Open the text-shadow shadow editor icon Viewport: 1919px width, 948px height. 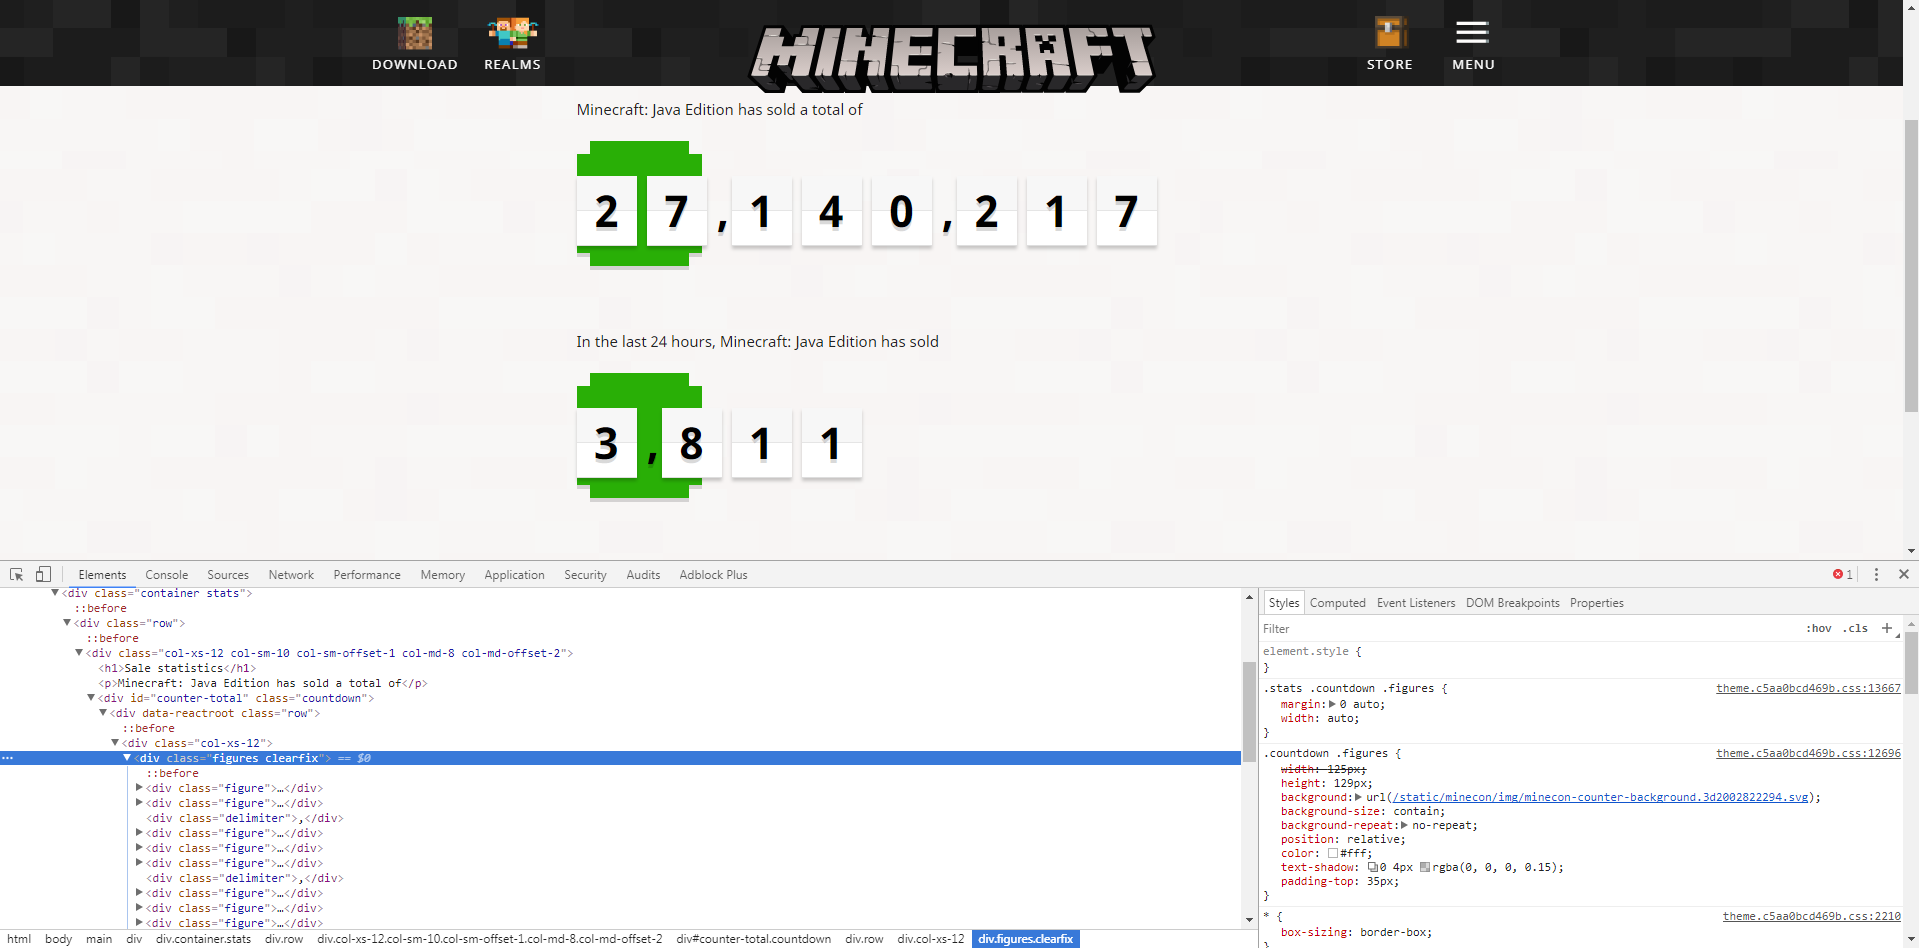[1373, 867]
